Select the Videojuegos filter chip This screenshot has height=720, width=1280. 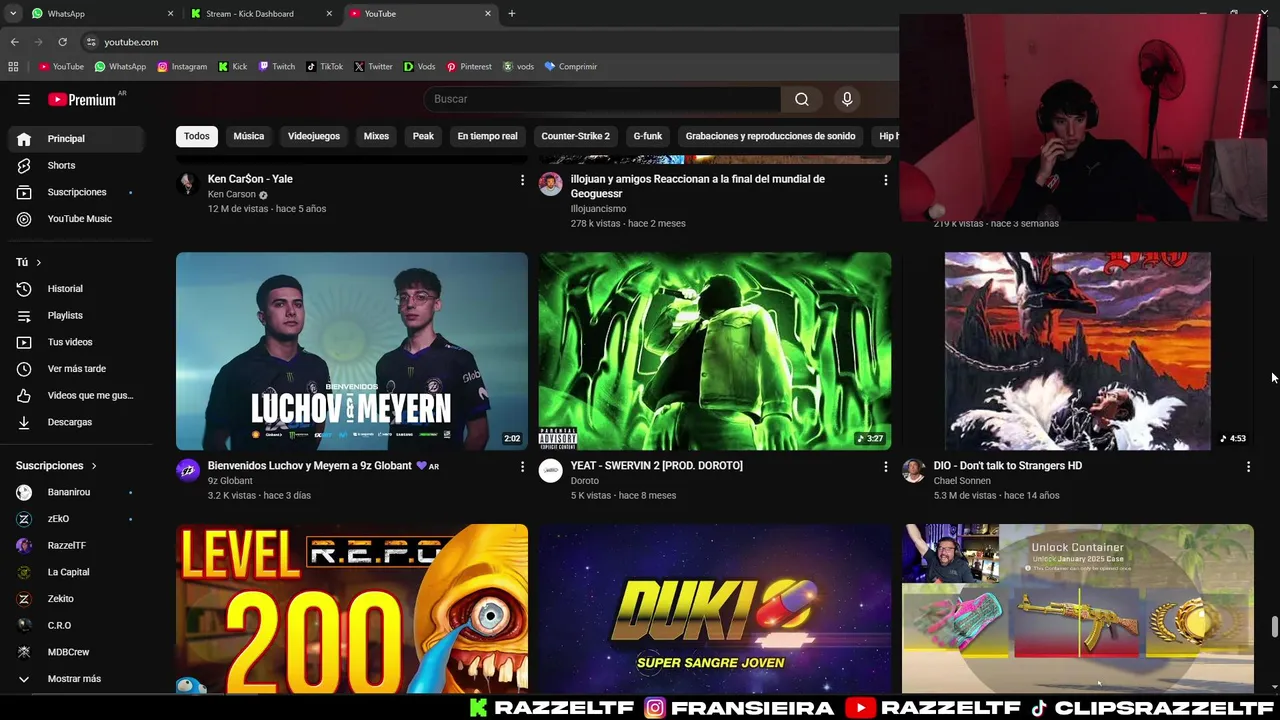tap(314, 136)
